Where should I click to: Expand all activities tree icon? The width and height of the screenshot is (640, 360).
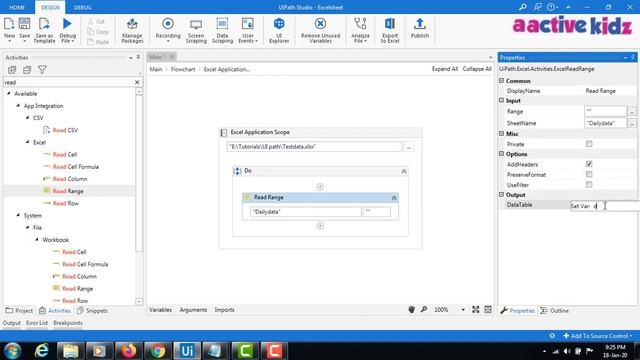click(12, 70)
